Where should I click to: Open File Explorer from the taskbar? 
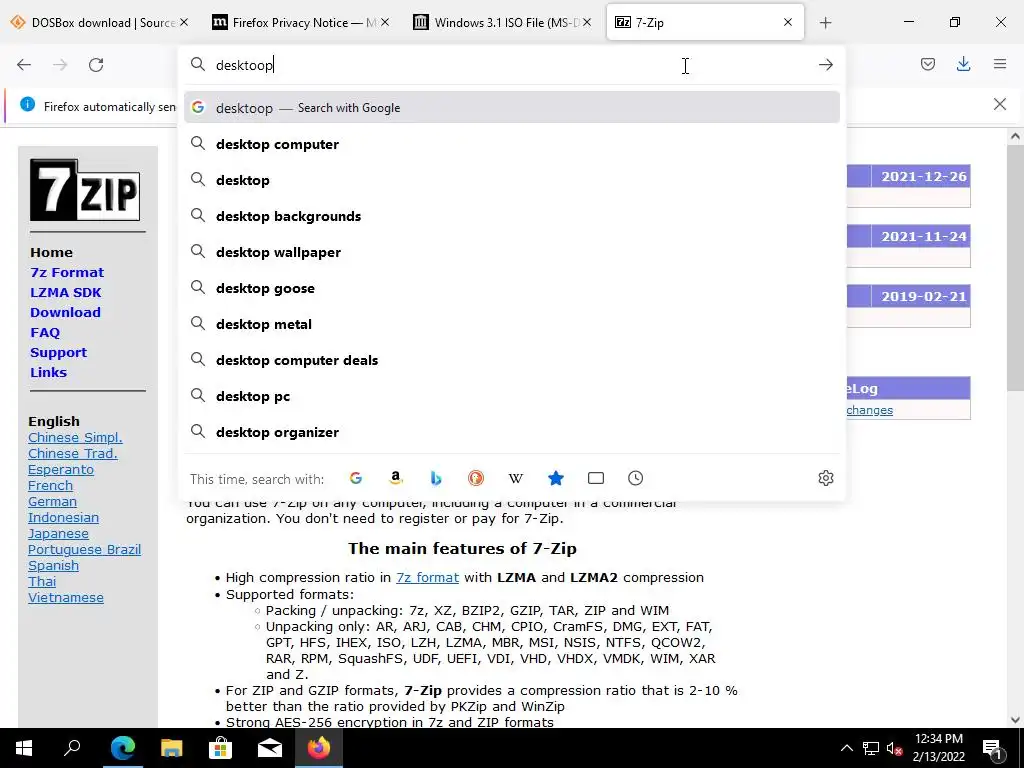(171, 748)
